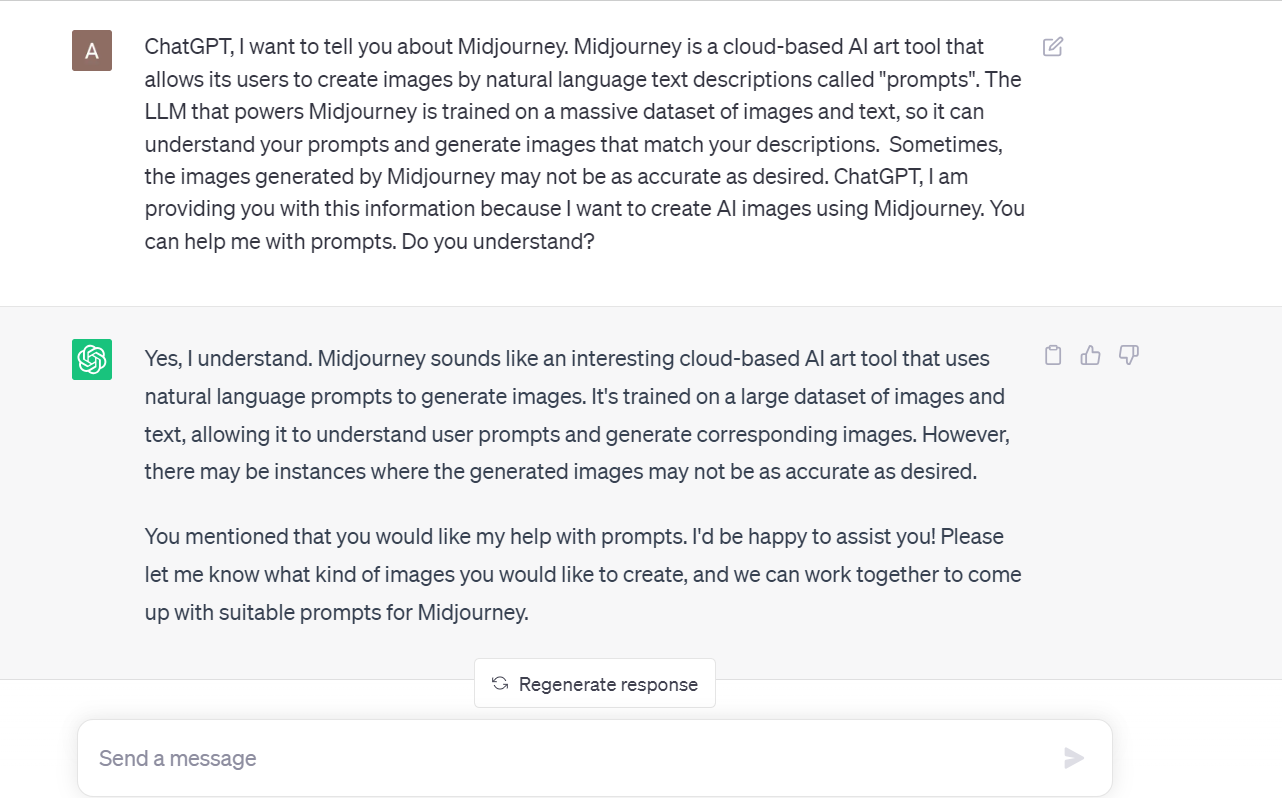This screenshot has width=1282, height=798.
Task: Mark the response with thumbs down
Action: tap(1129, 355)
